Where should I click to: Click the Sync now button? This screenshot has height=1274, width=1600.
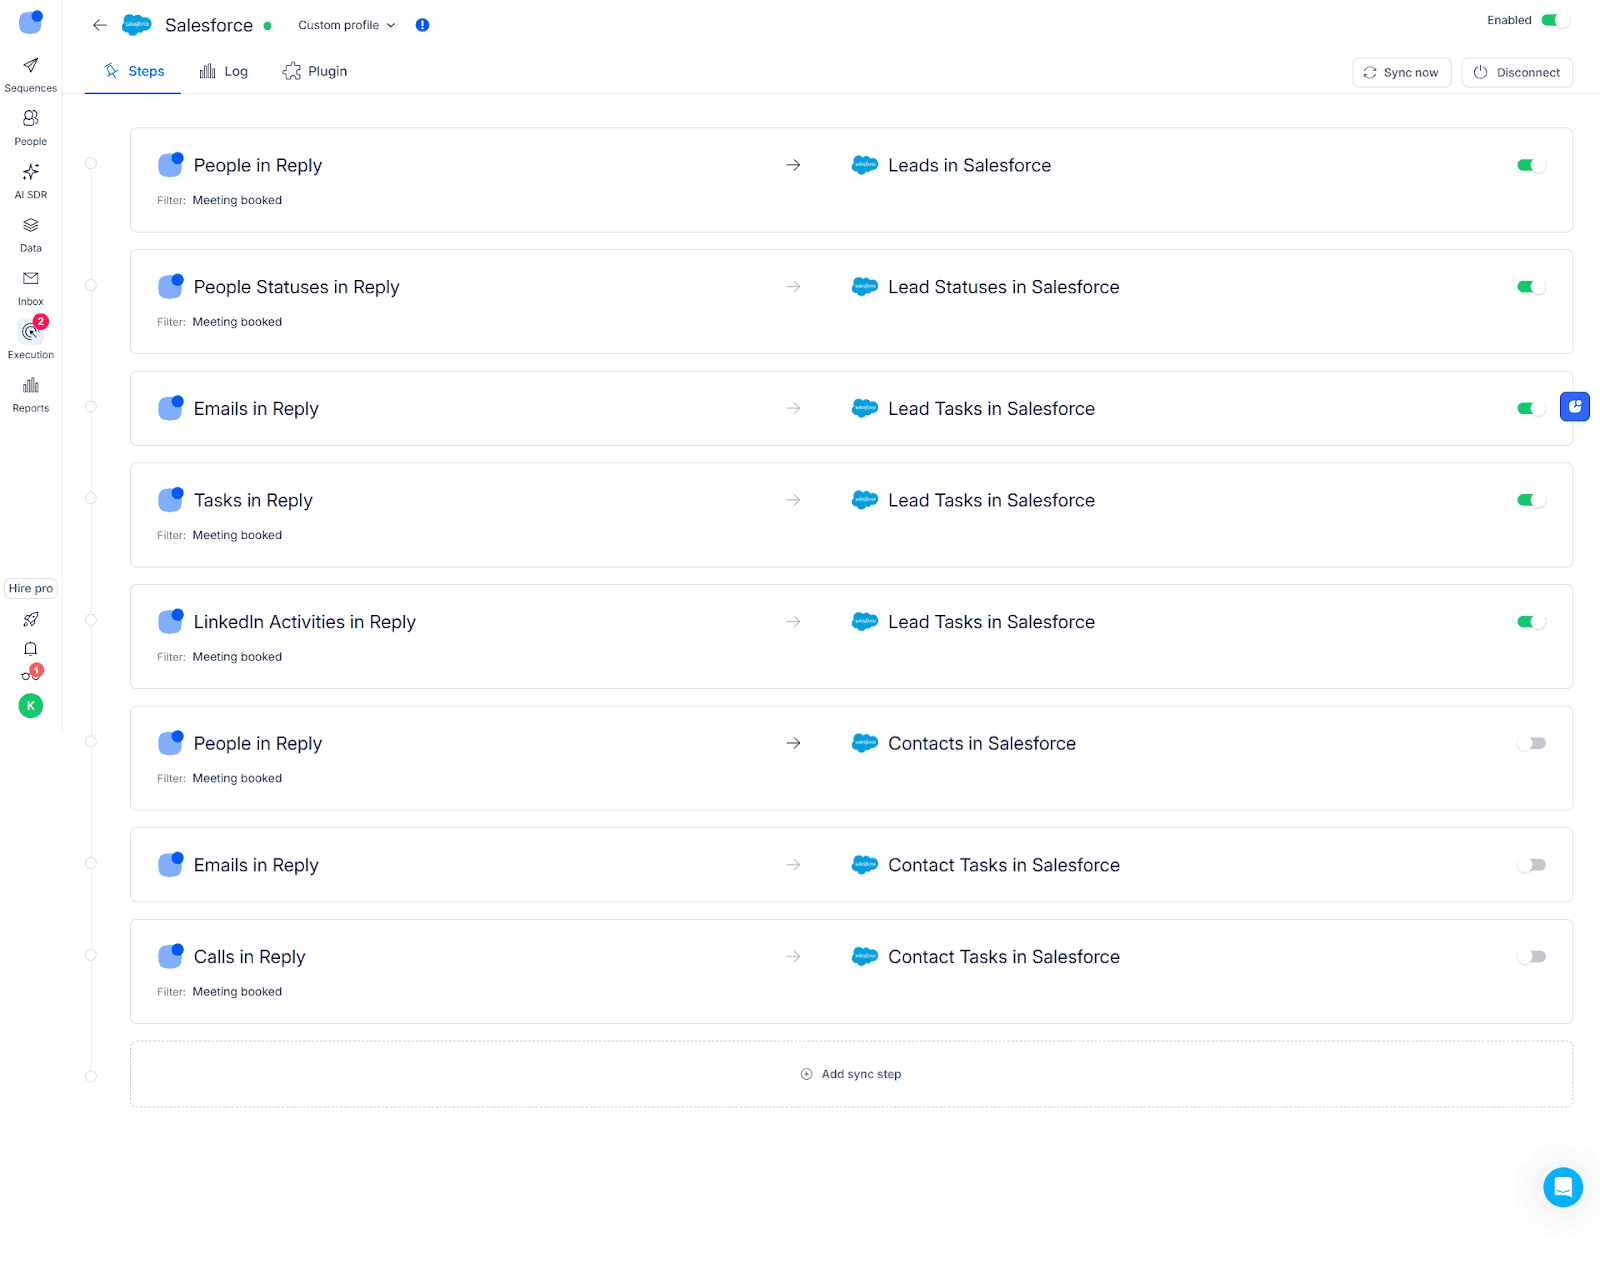coord(1401,73)
